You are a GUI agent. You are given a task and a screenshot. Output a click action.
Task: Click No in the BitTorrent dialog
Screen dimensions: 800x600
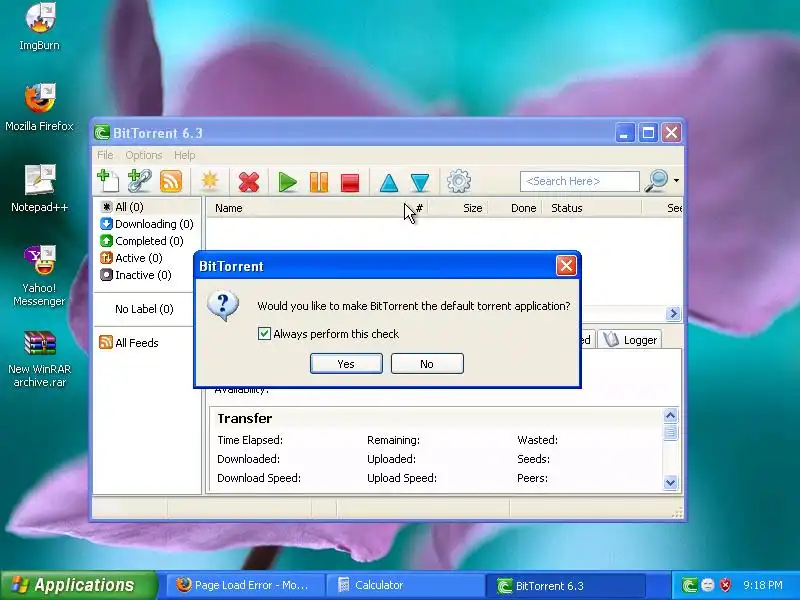pyautogui.click(x=427, y=364)
